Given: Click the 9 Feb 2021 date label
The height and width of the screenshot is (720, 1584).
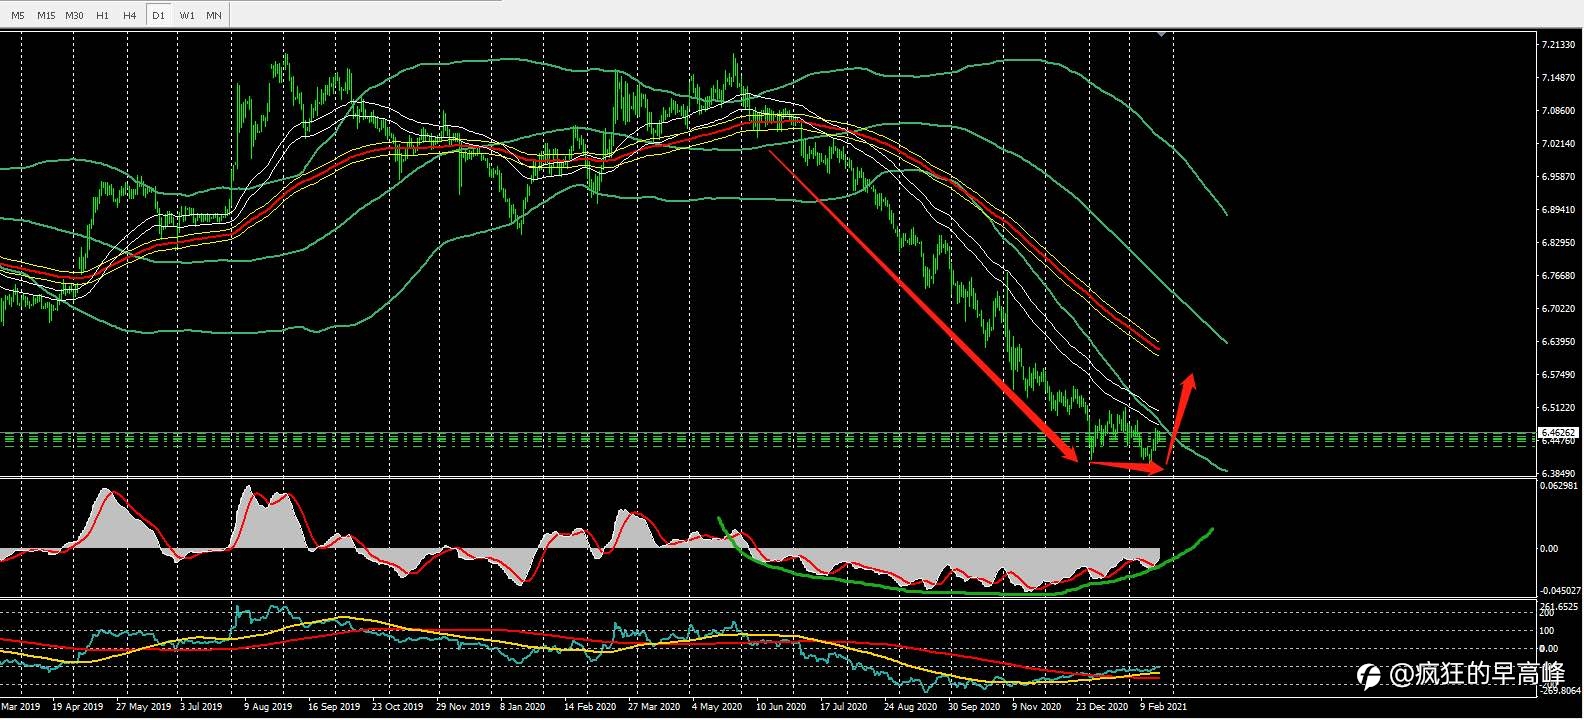Looking at the screenshot, I should pos(1165,706).
